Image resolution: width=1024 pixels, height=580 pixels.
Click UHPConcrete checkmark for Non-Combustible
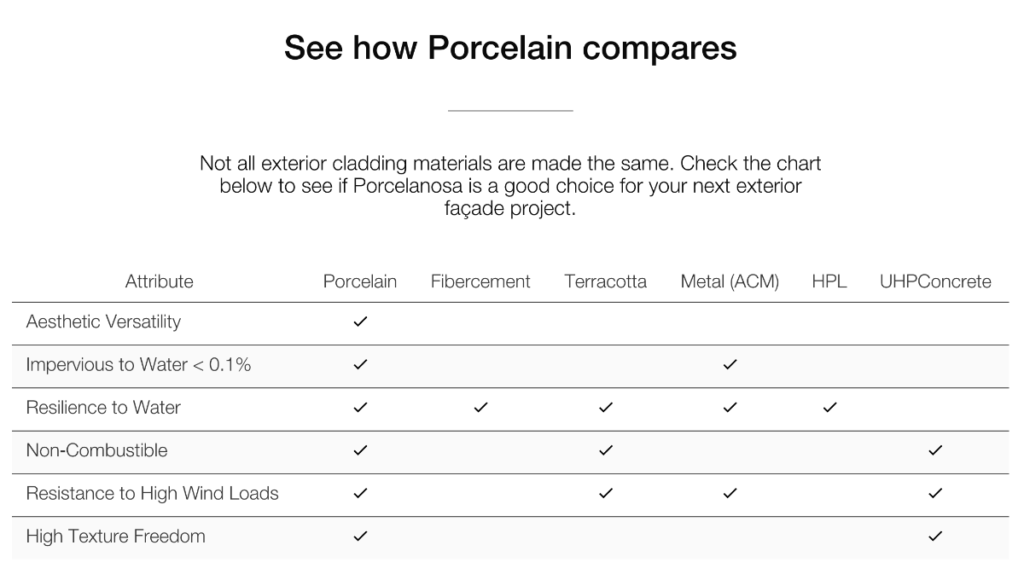[x=935, y=450]
